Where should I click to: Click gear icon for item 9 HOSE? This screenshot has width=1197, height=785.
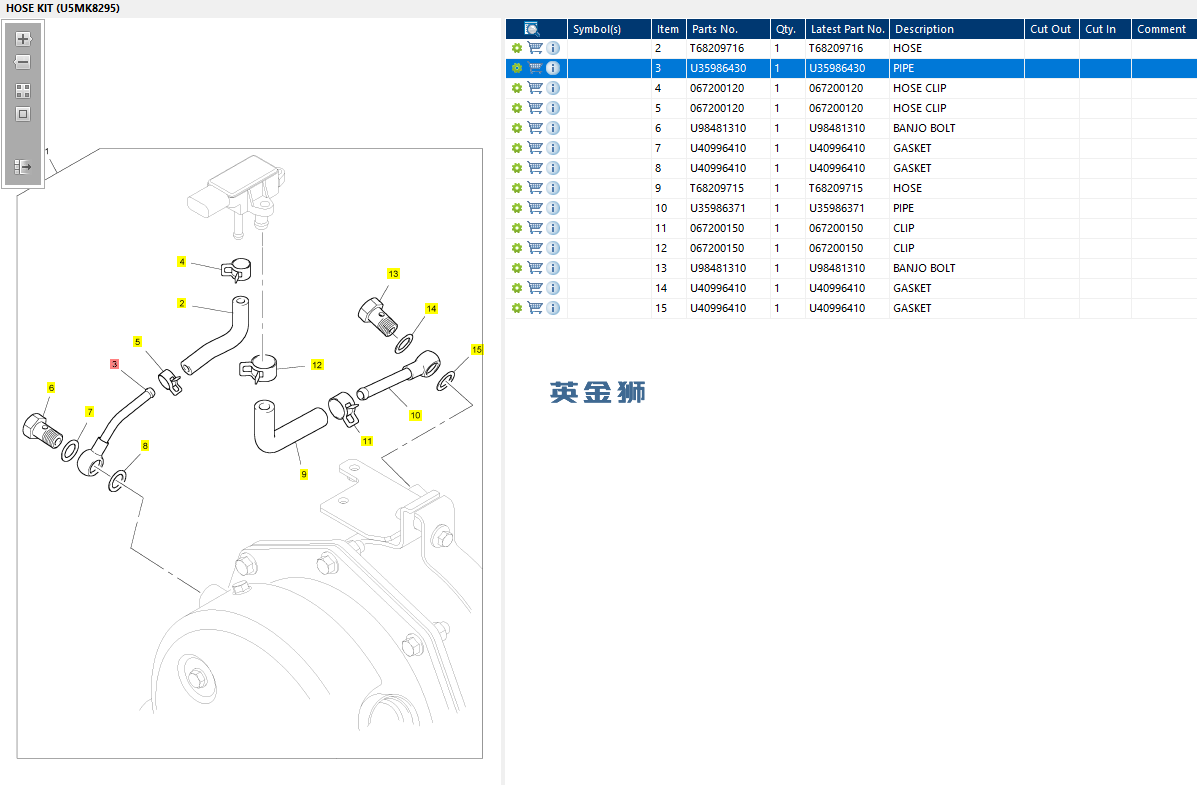(x=517, y=188)
